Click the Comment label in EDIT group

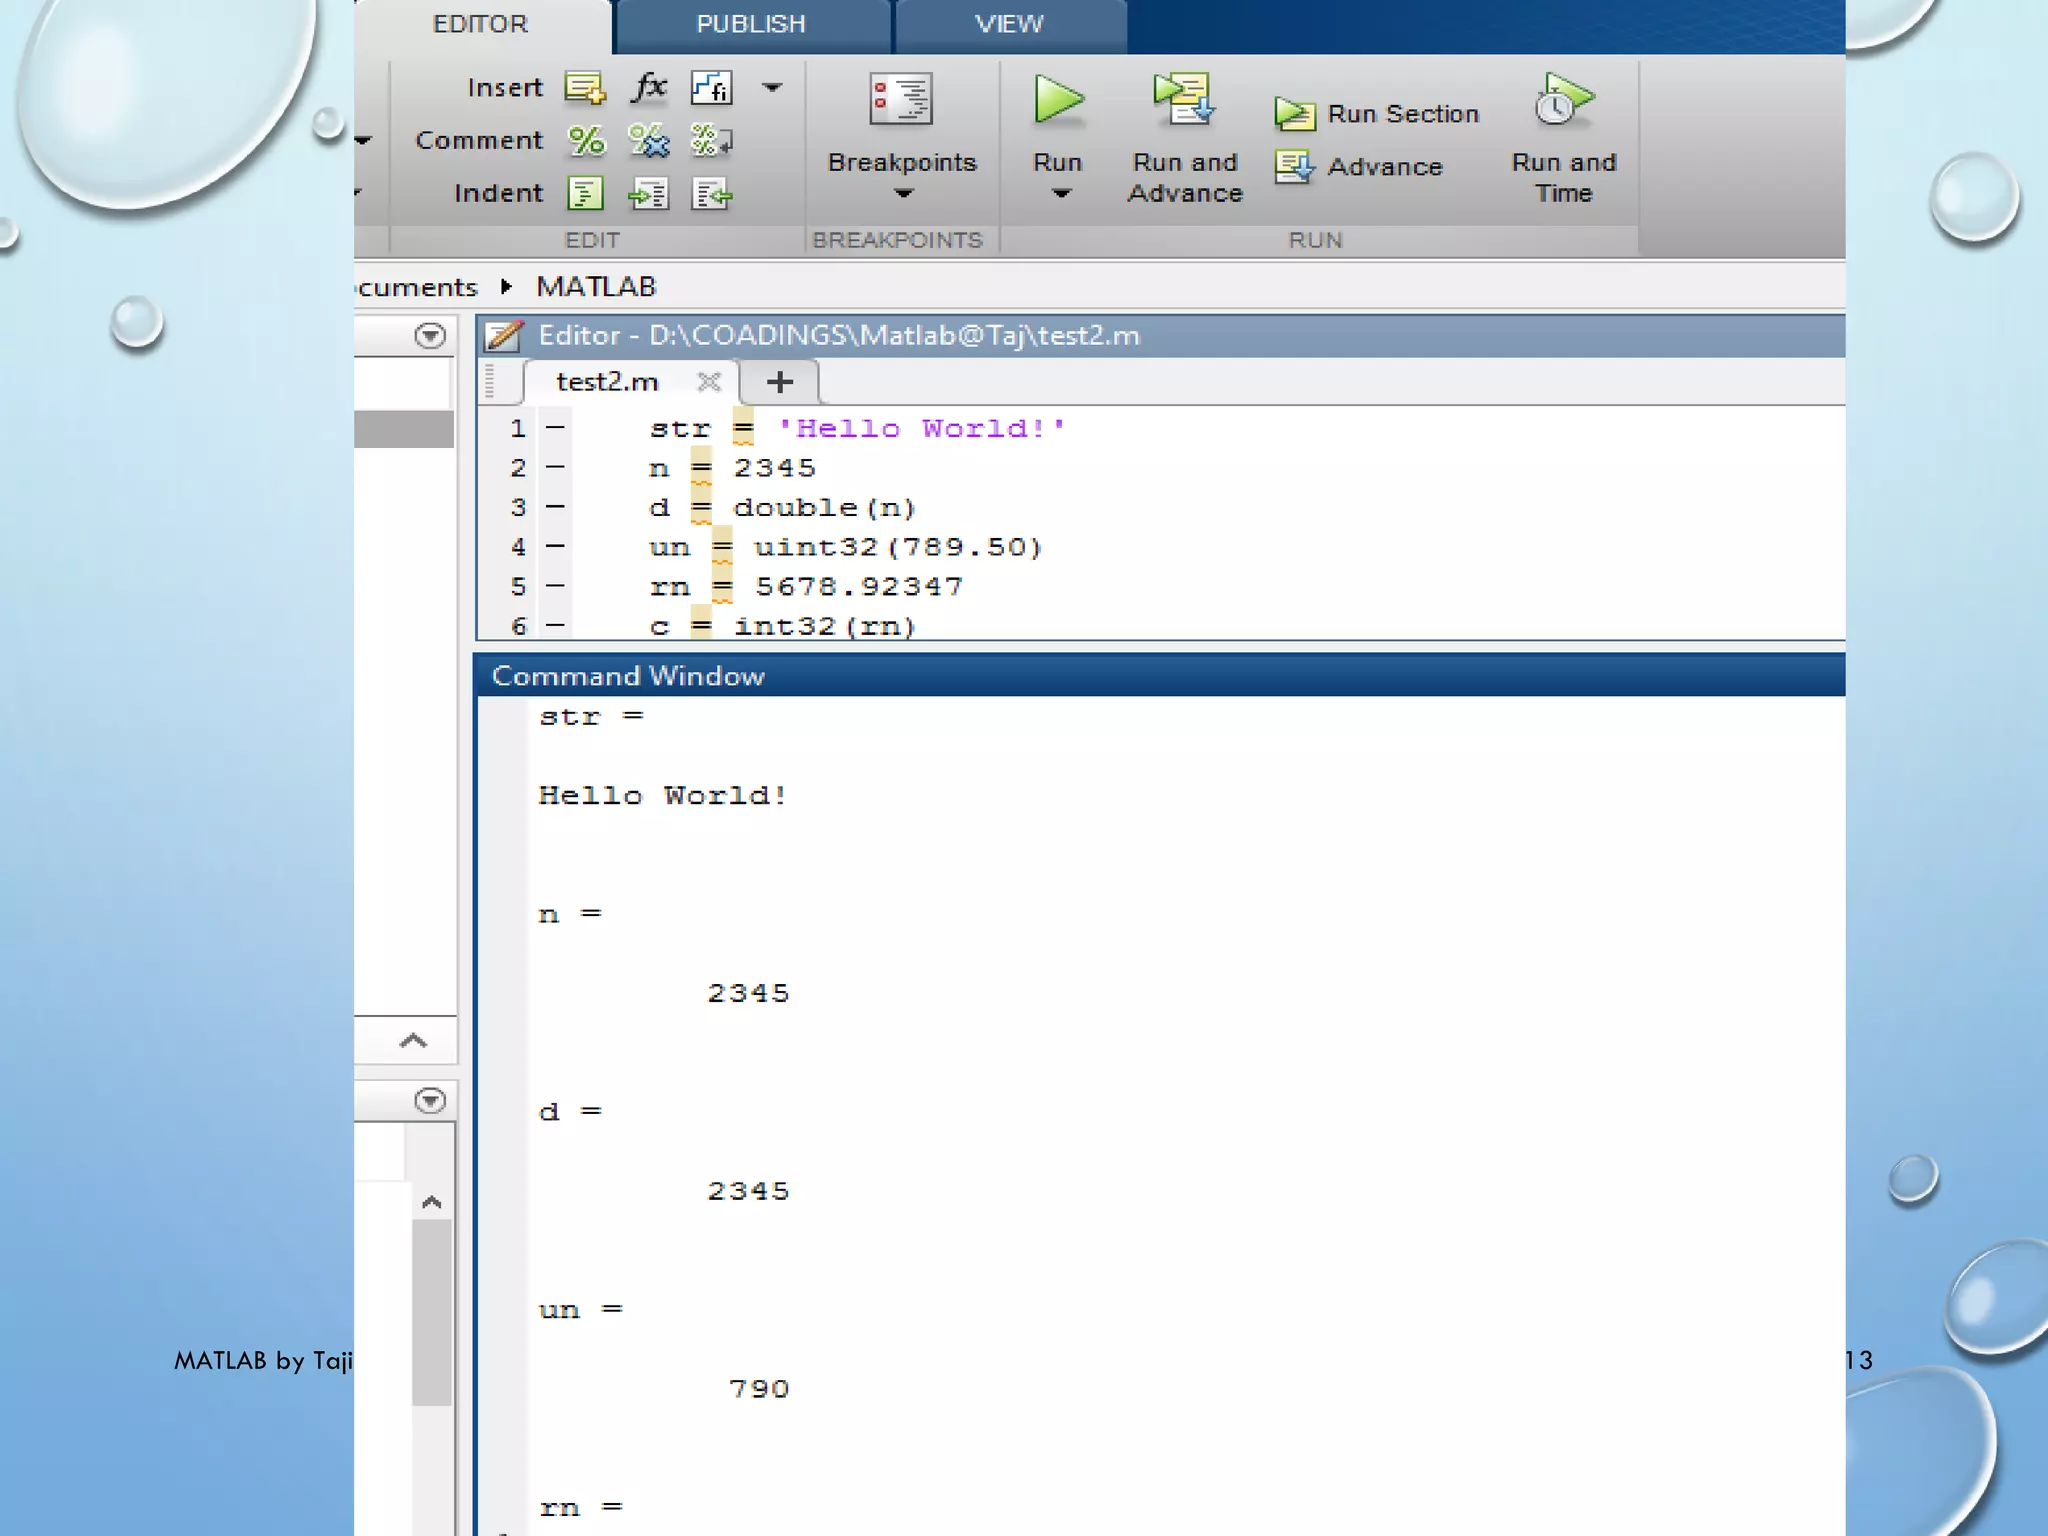(x=479, y=141)
